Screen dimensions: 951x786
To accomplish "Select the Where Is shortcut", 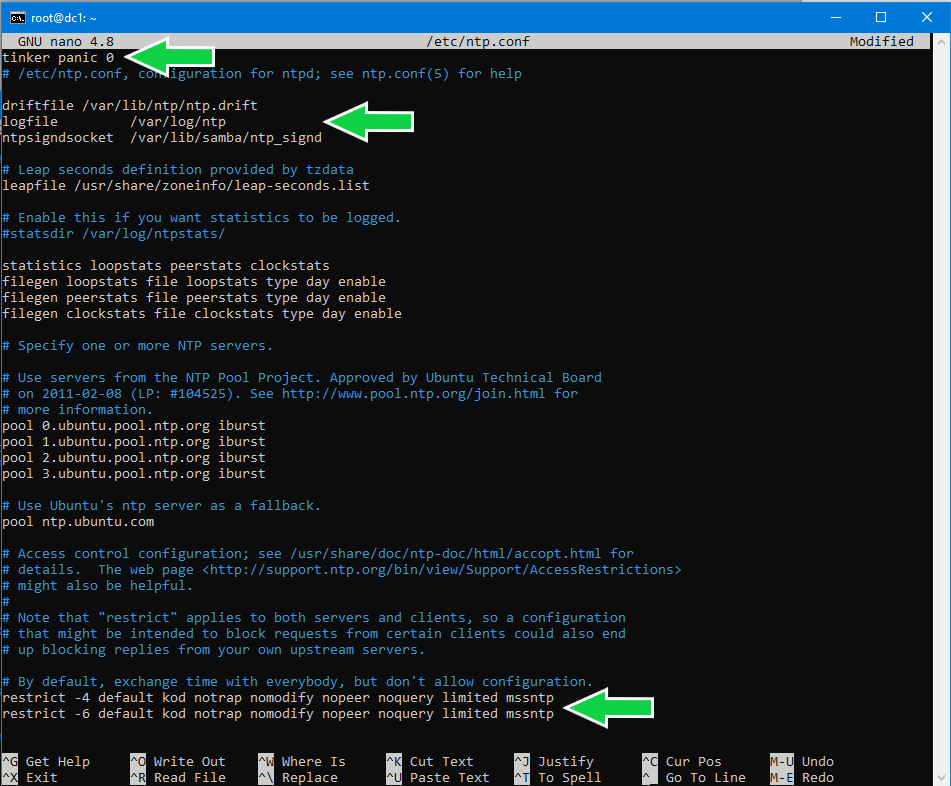I will click(302, 762).
